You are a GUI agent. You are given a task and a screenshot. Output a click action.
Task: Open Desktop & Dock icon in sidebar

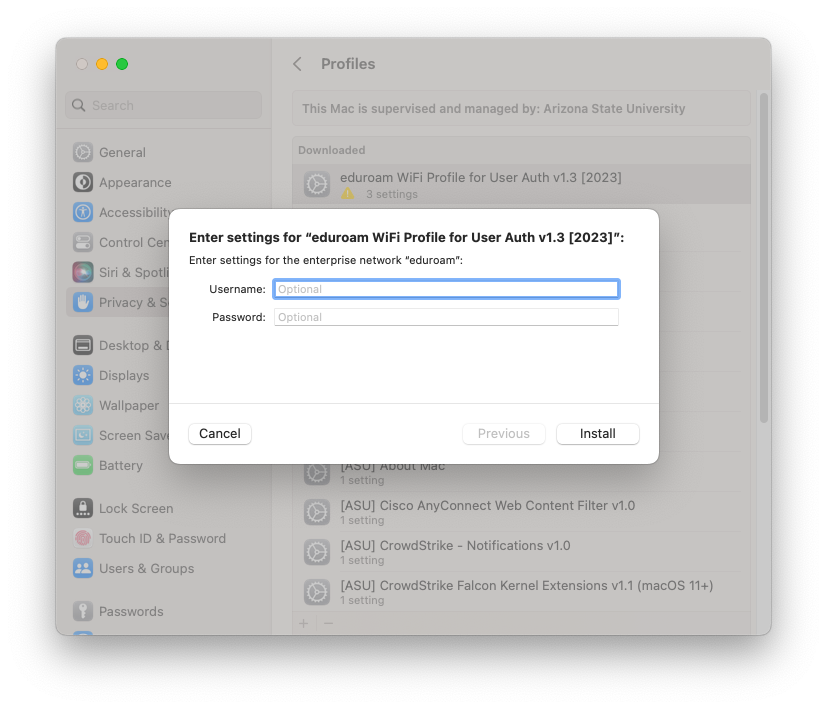83,346
